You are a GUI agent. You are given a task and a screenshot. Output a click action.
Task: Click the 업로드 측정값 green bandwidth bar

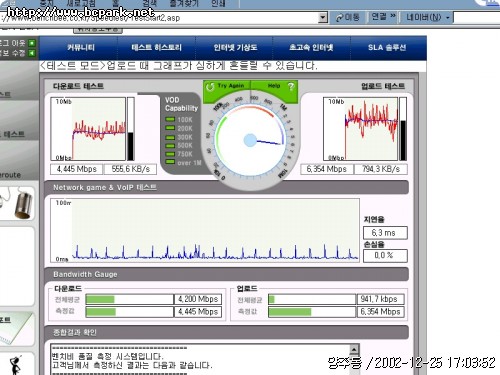click(290, 312)
